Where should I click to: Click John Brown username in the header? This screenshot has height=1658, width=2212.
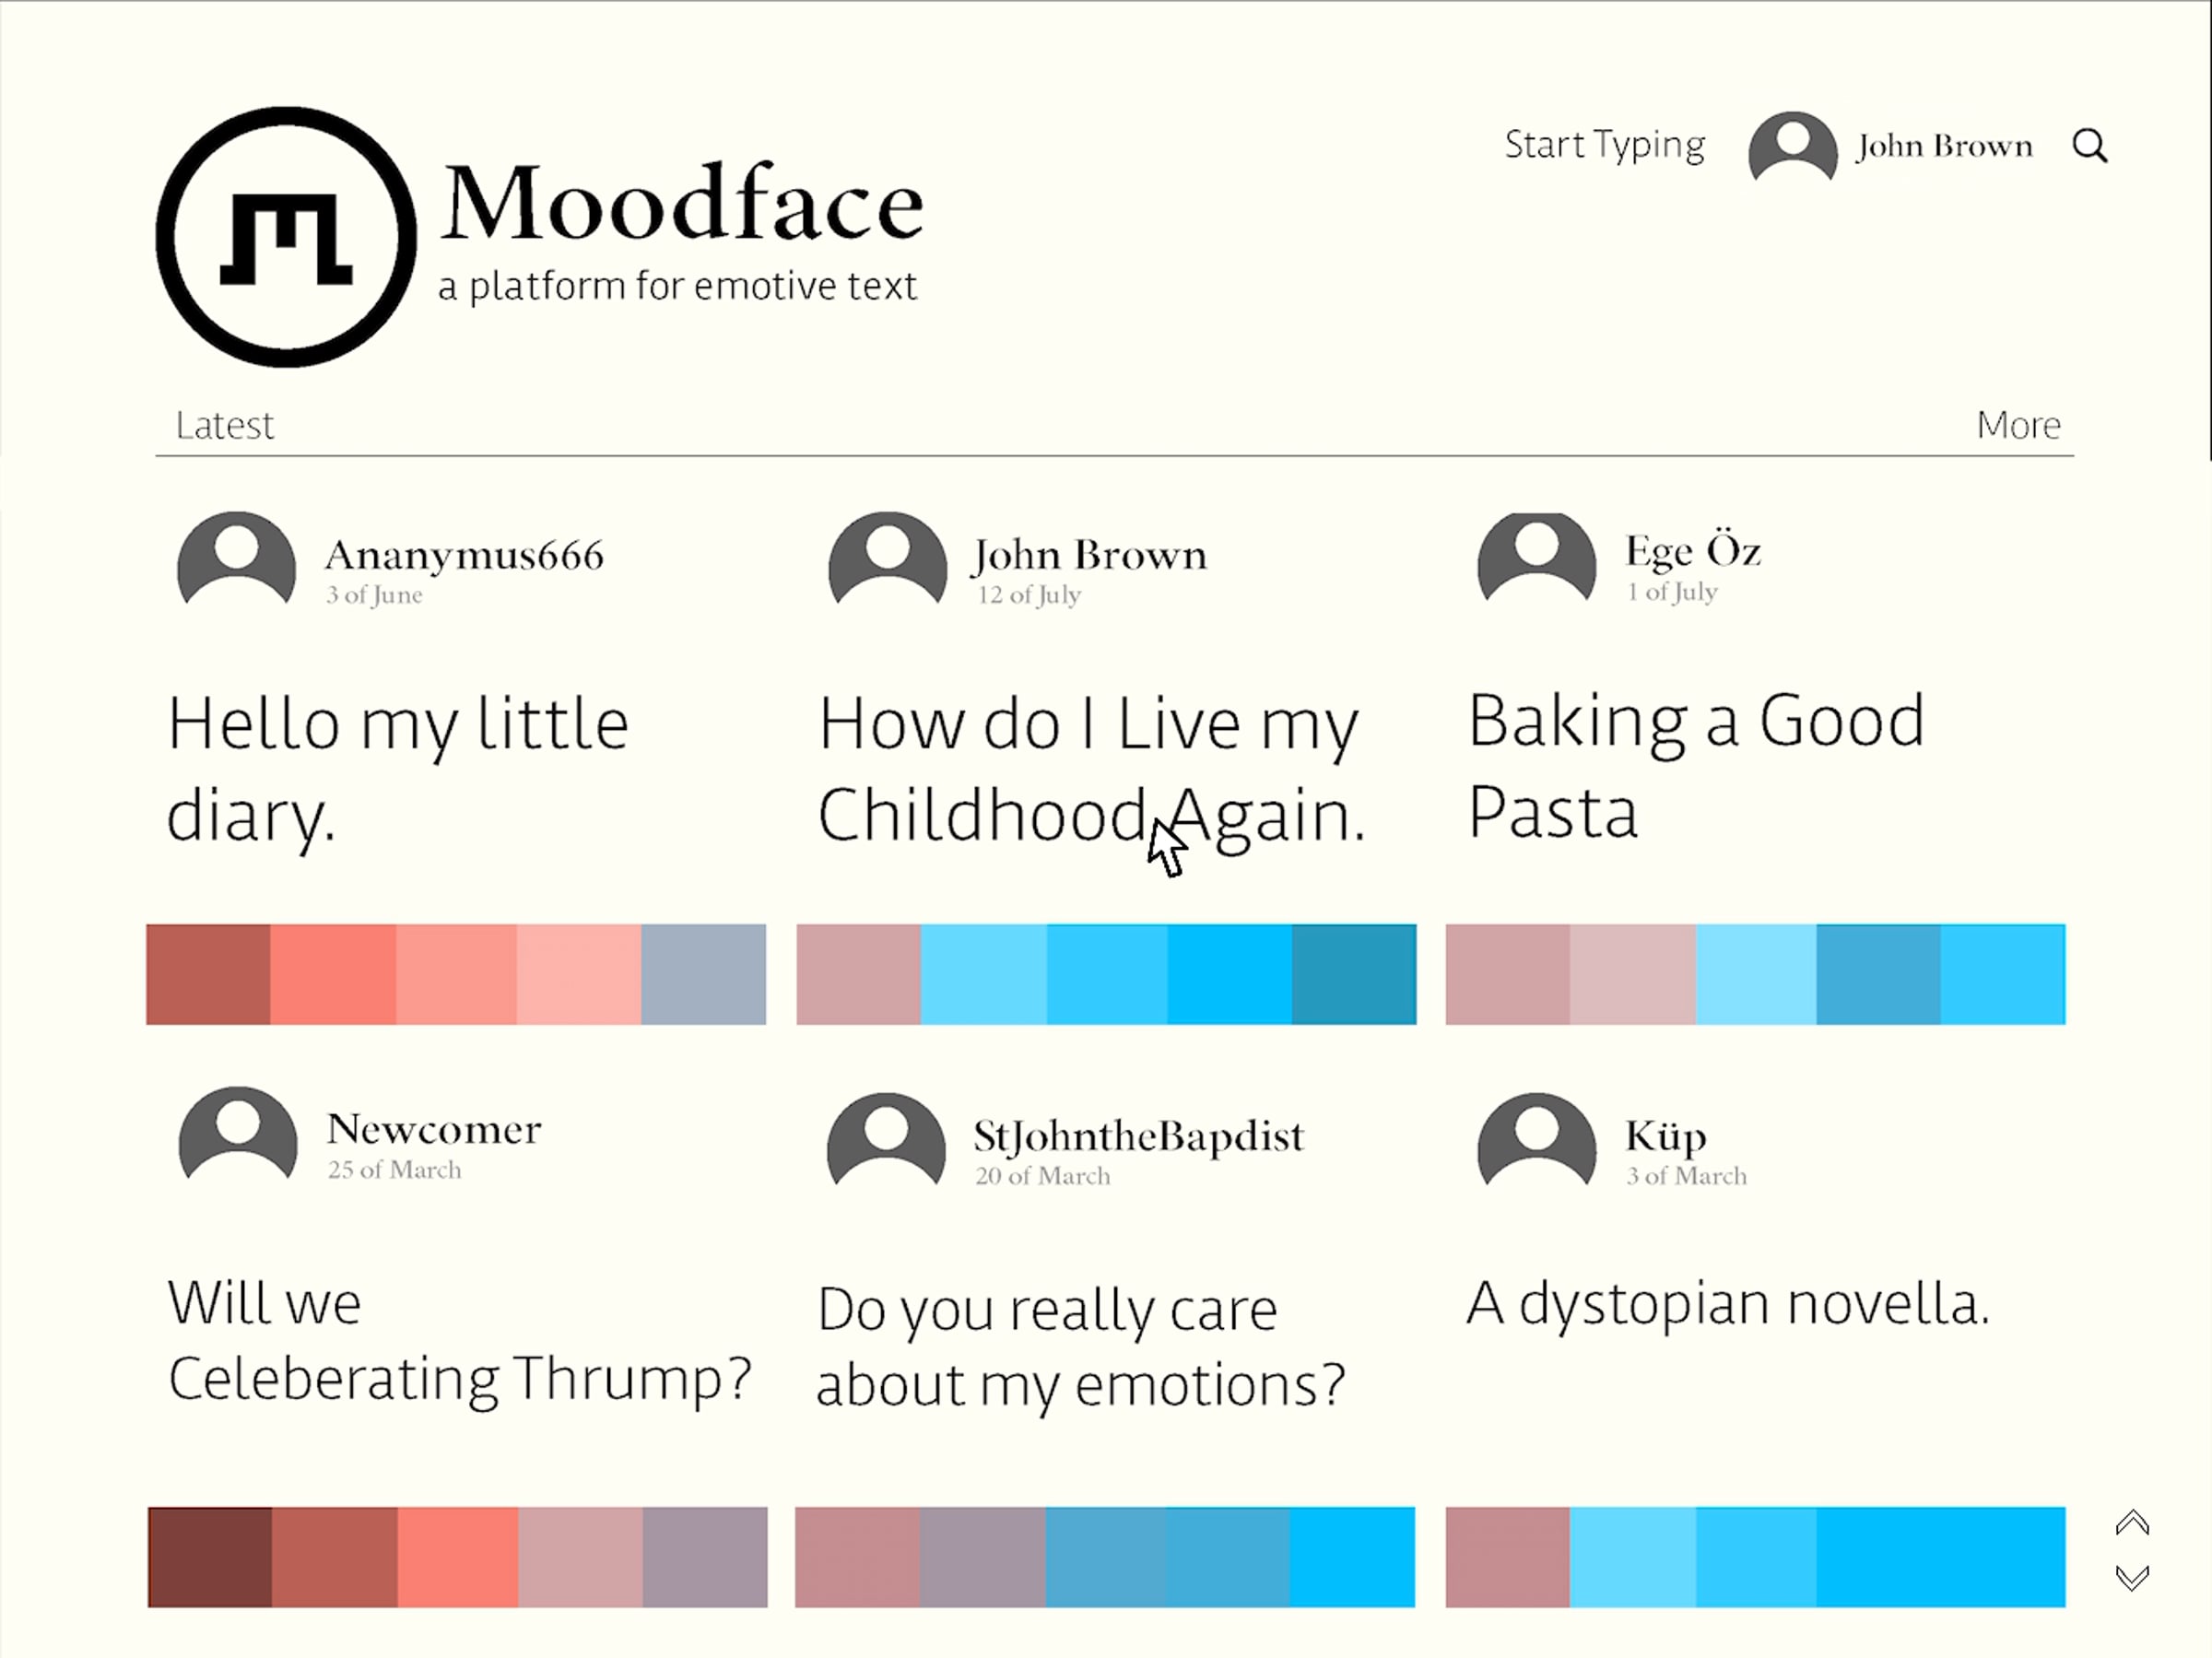[1945, 147]
